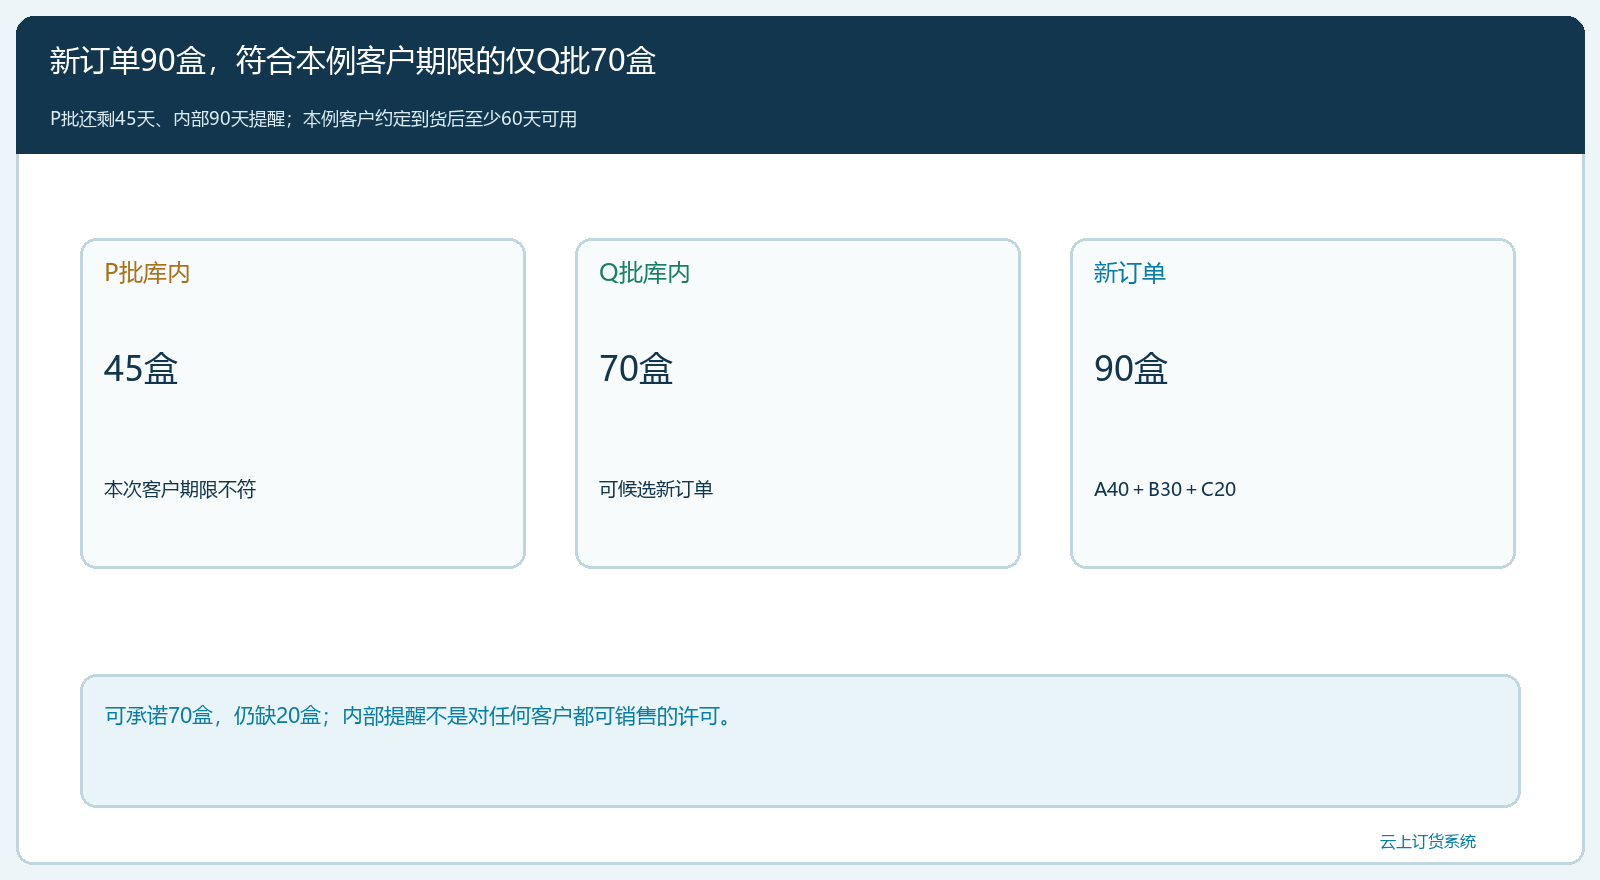Image resolution: width=1600 pixels, height=880 pixels.
Task: Click the "P批库内" card heading
Action: [147, 273]
